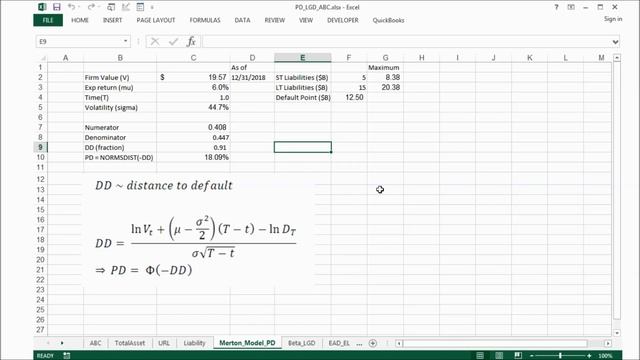Click the Save icon in Quick Access Toolbar
This screenshot has width=640, height=360.
[x=56, y=7]
